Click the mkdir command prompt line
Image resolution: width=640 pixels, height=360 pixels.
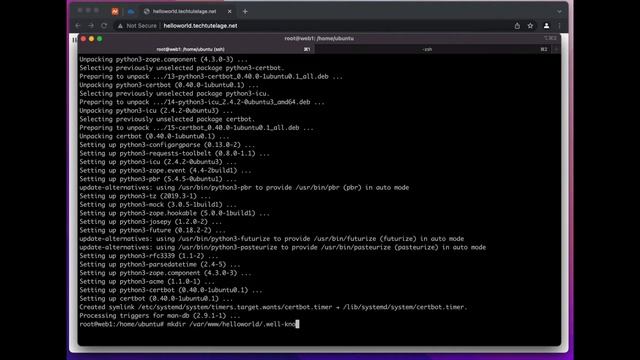pyautogui.click(x=189, y=324)
